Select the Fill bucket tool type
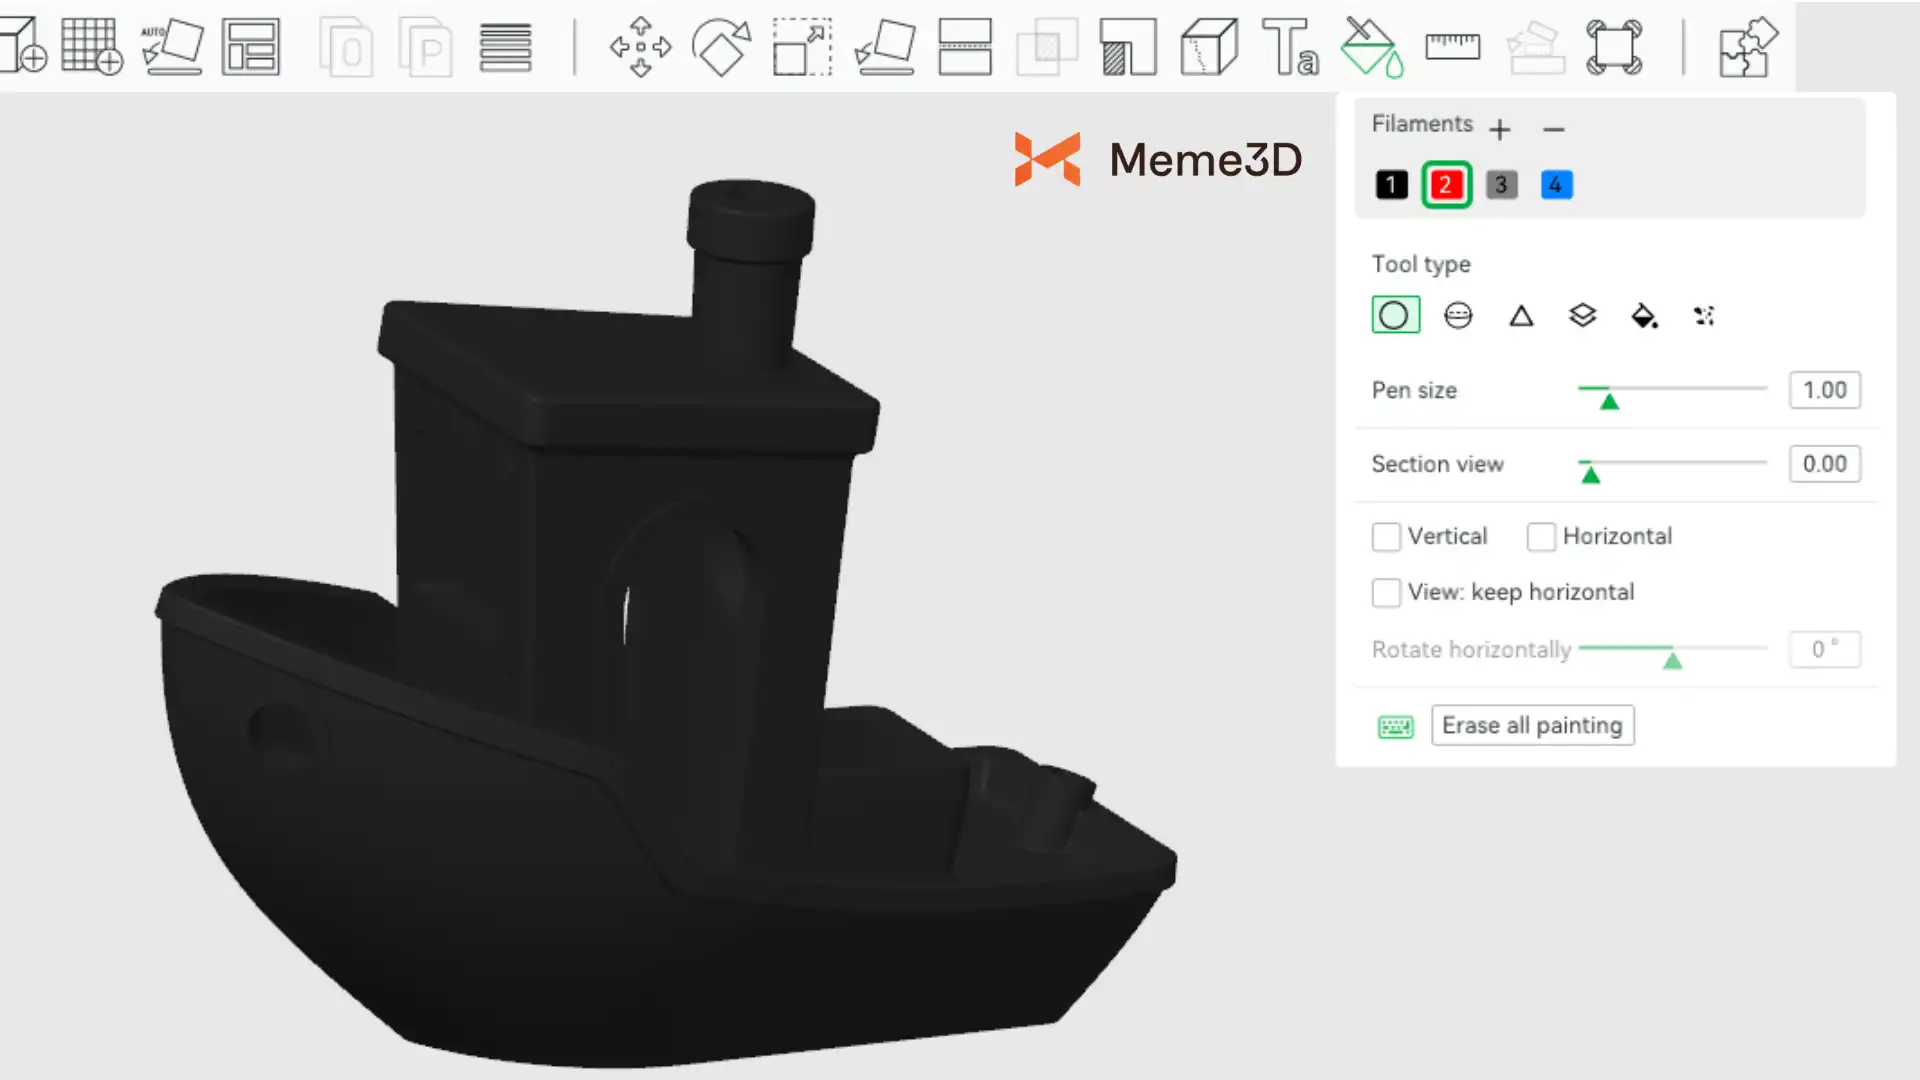1920x1080 pixels. [1643, 316]
